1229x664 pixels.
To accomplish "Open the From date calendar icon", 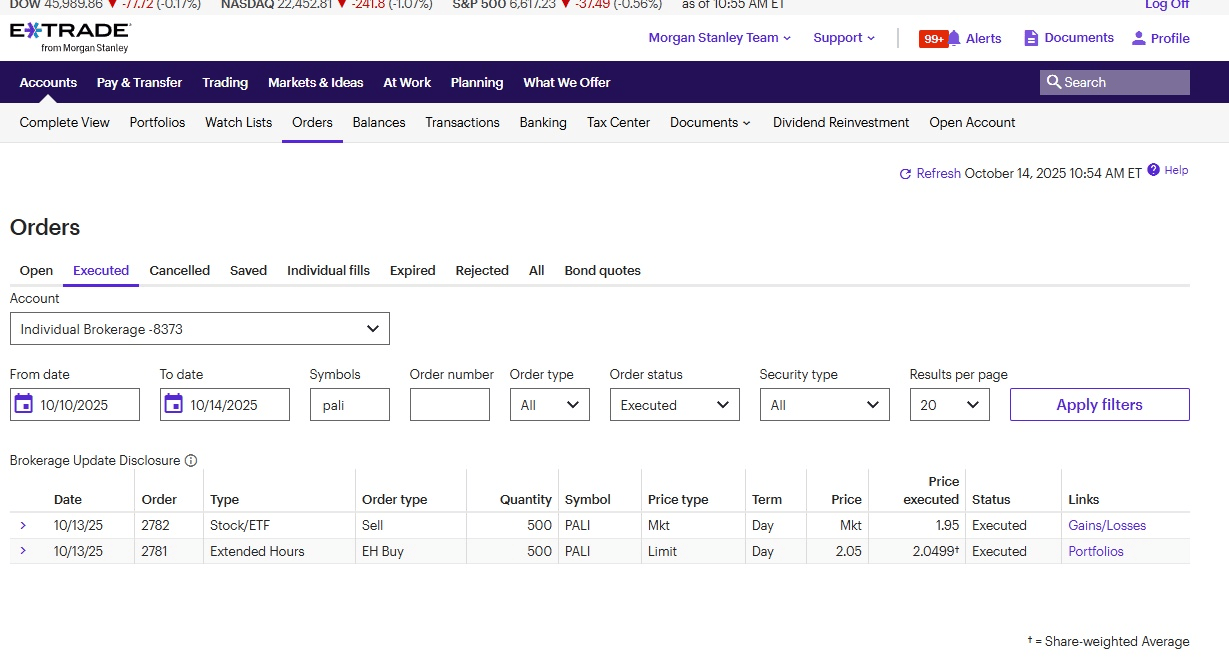I will 24,404.
